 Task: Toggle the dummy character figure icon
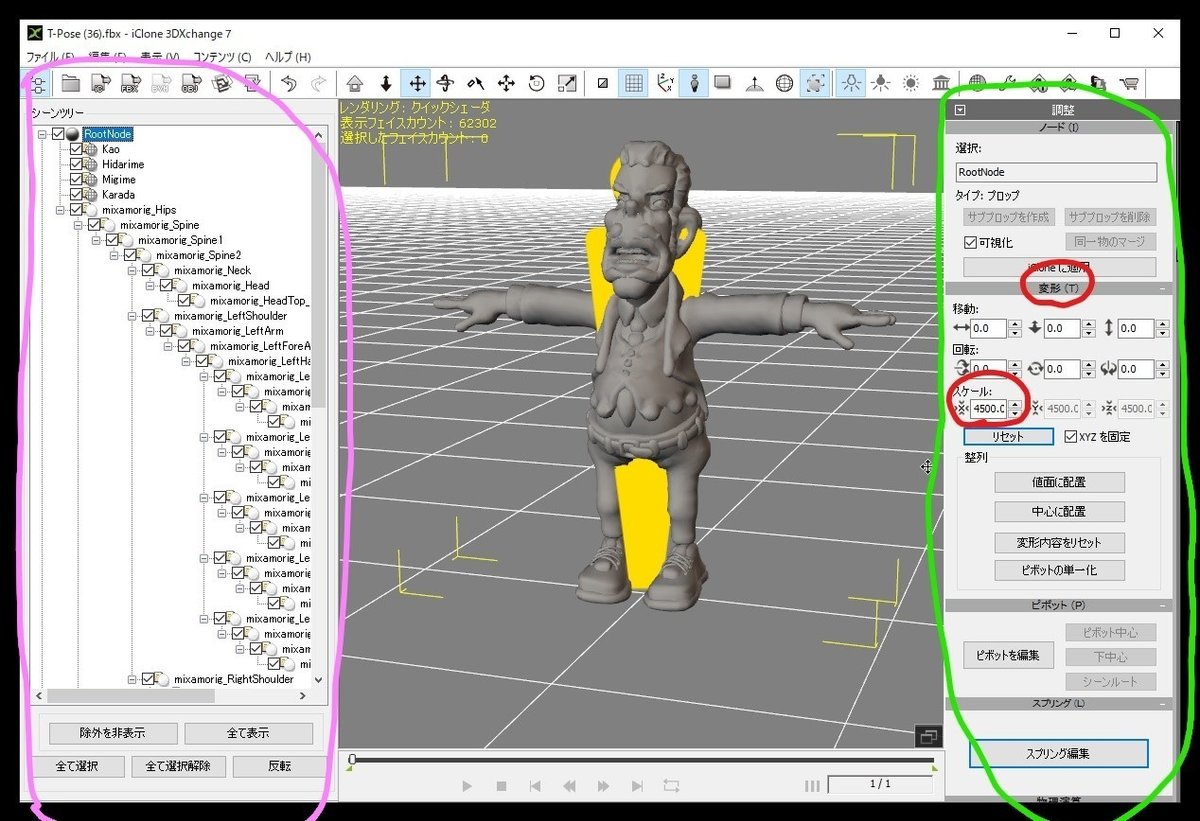click(x=694, y=84)
